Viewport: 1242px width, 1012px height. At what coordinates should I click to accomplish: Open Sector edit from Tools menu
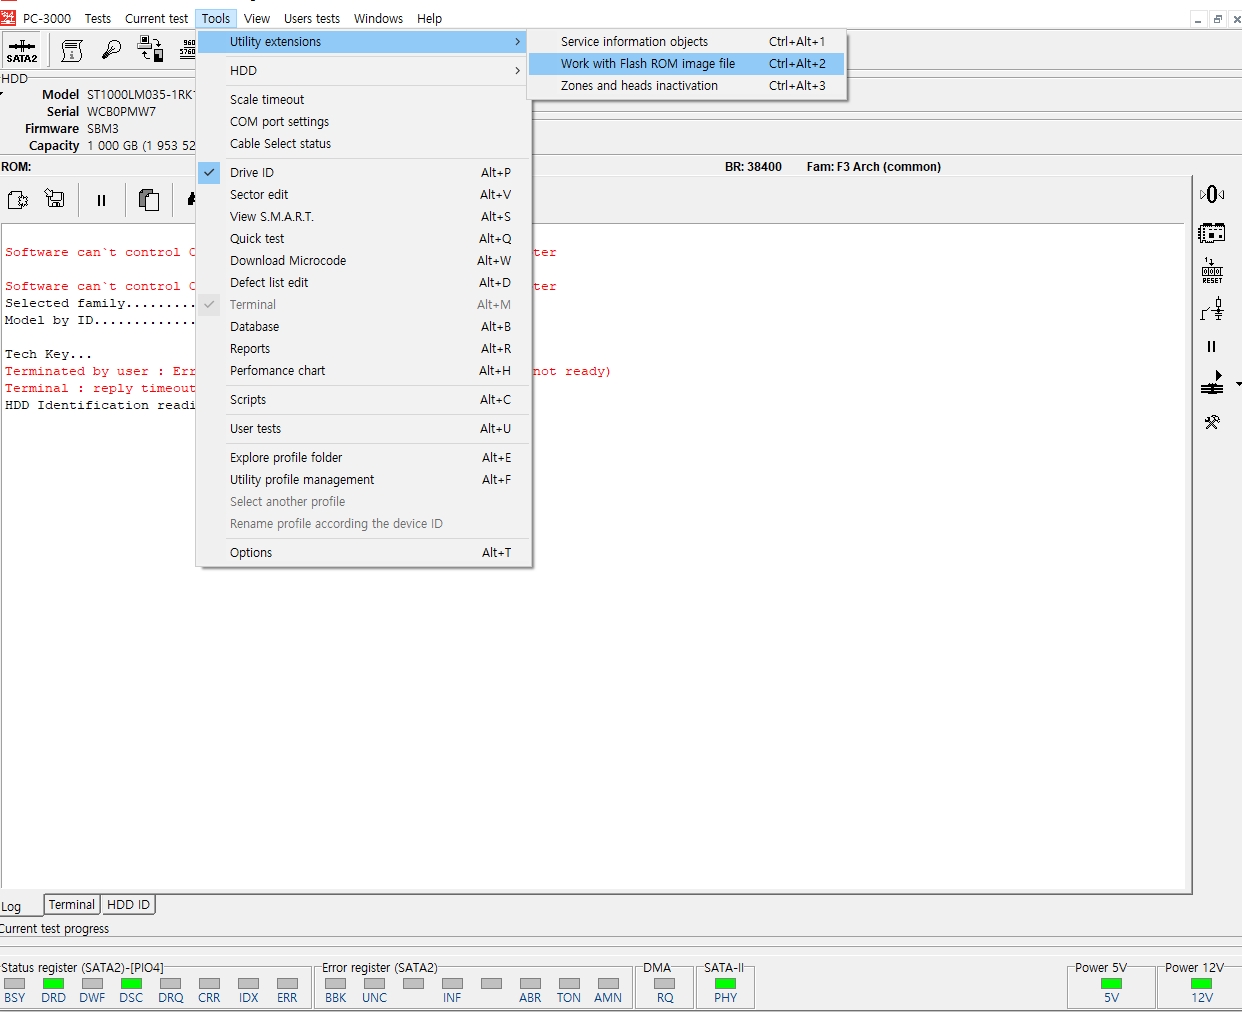click(364, 195)
